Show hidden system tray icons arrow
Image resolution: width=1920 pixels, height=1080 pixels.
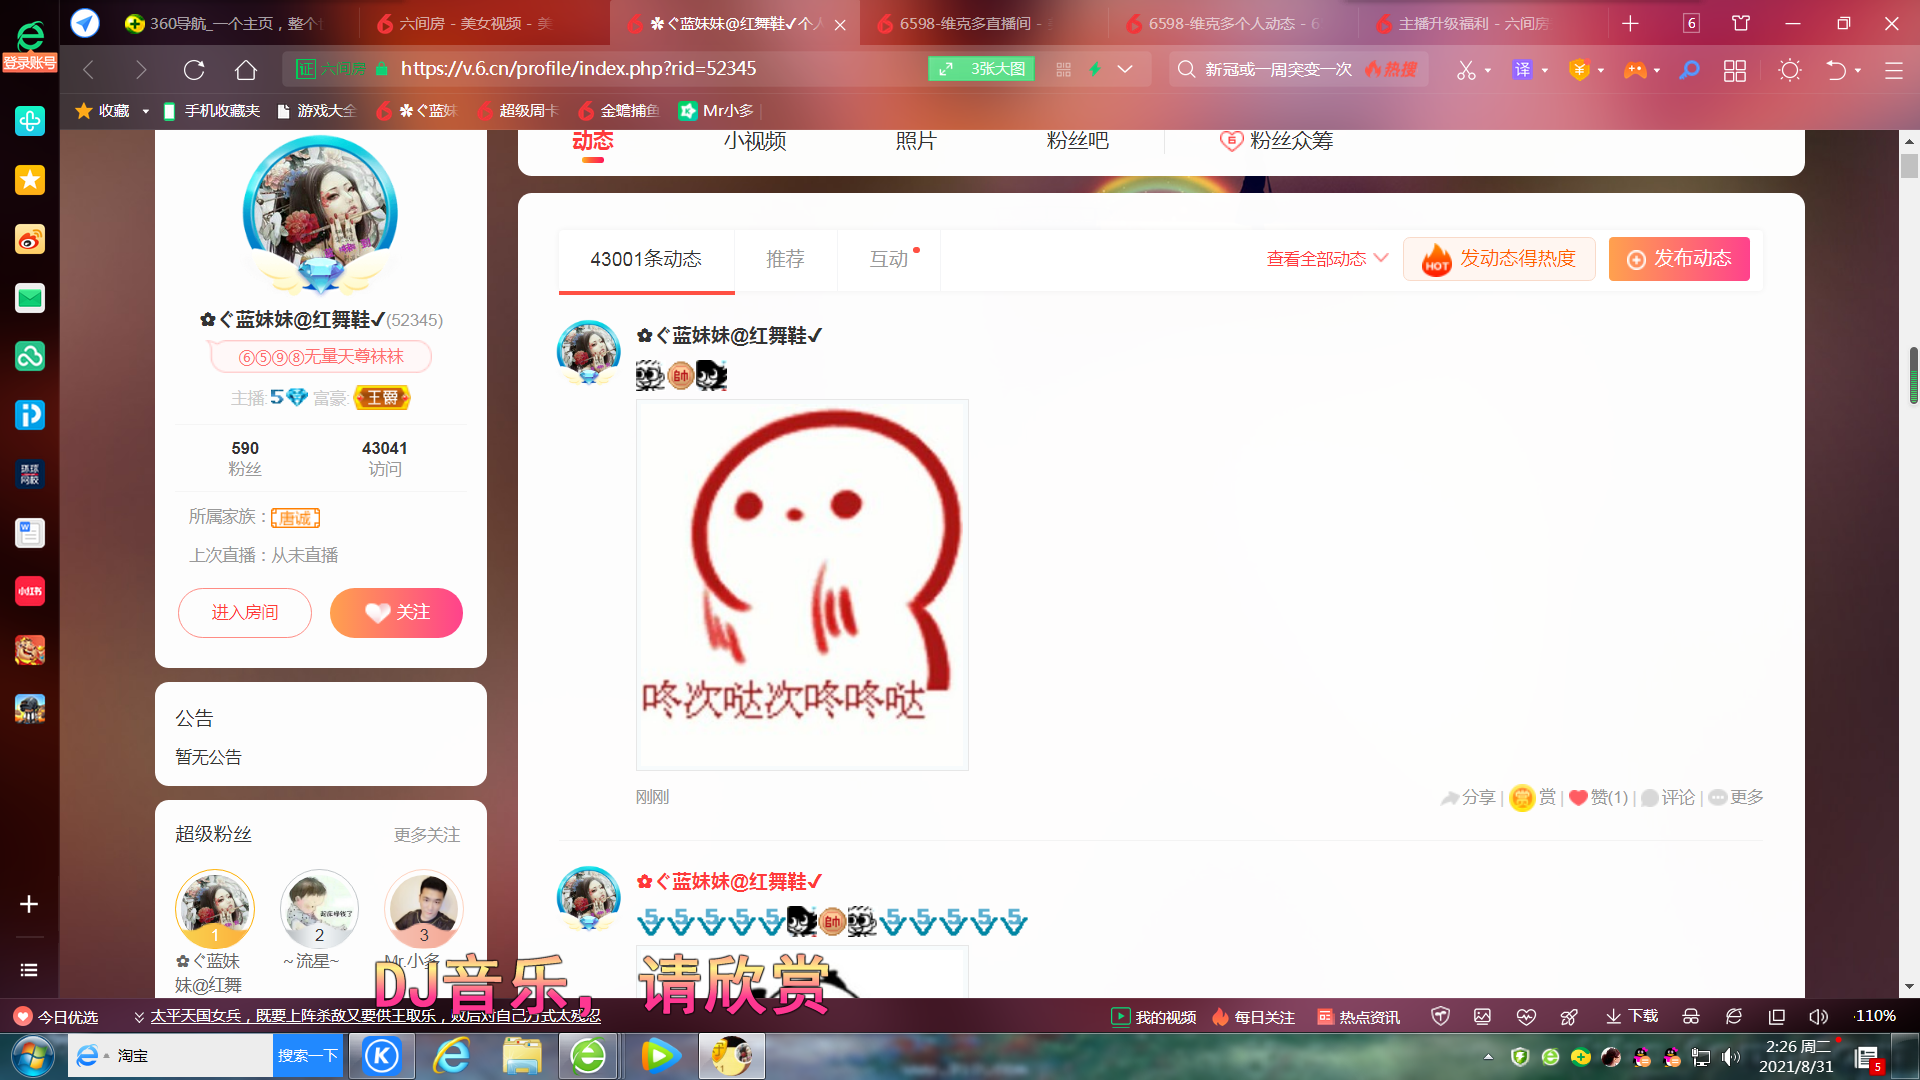[x=1488, y=1056]
